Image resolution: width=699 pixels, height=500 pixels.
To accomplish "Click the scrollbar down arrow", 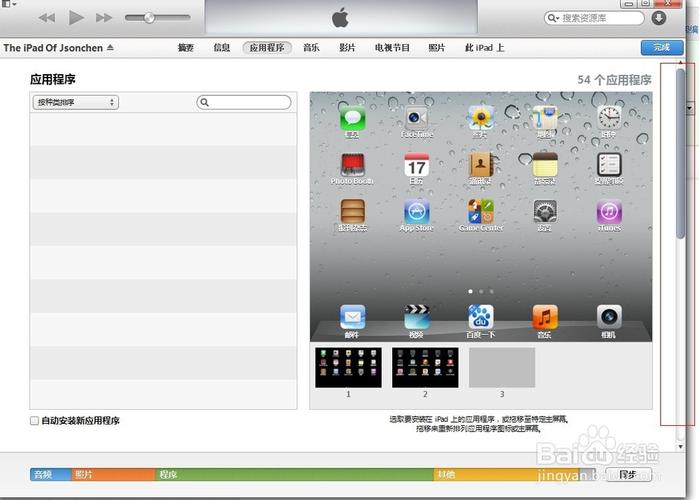I will [681, 446].
